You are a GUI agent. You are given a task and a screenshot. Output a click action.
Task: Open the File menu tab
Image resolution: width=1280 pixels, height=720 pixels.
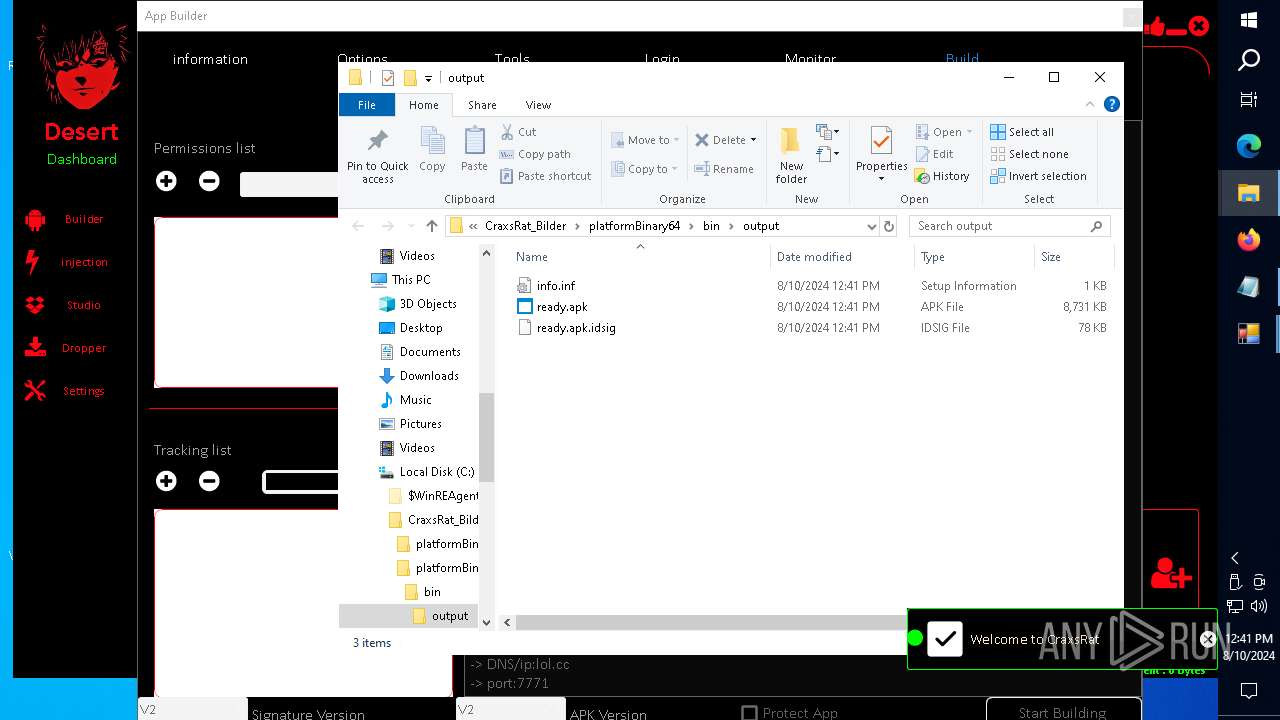coord(367,105)
